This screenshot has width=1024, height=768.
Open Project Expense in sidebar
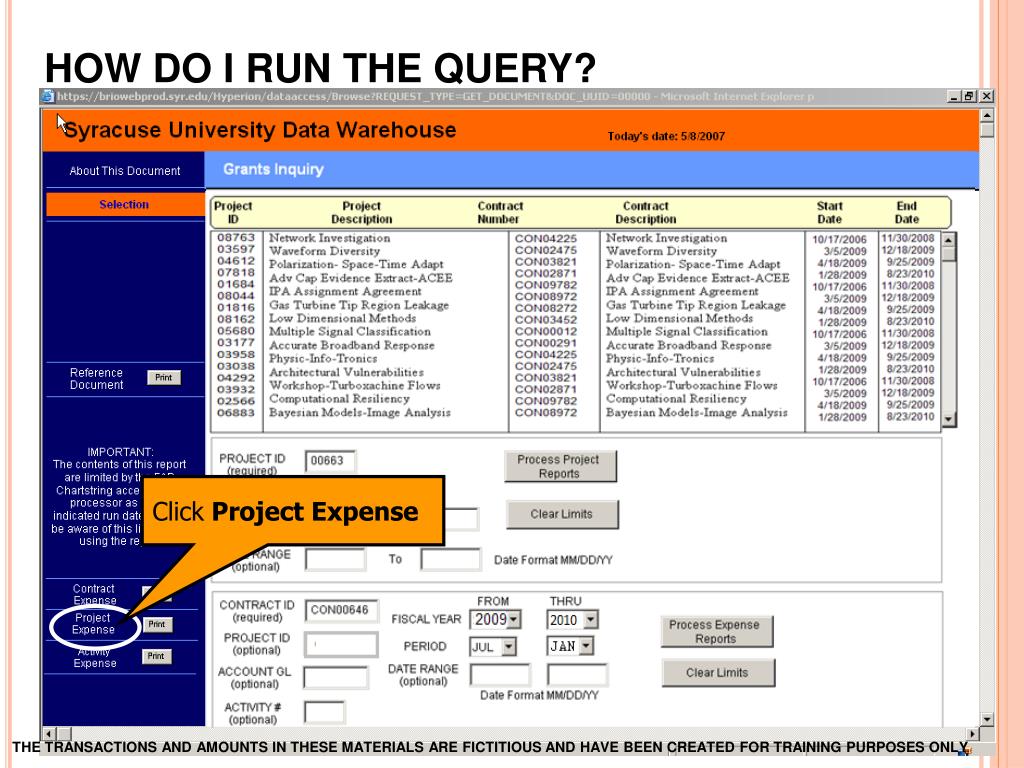93,624
